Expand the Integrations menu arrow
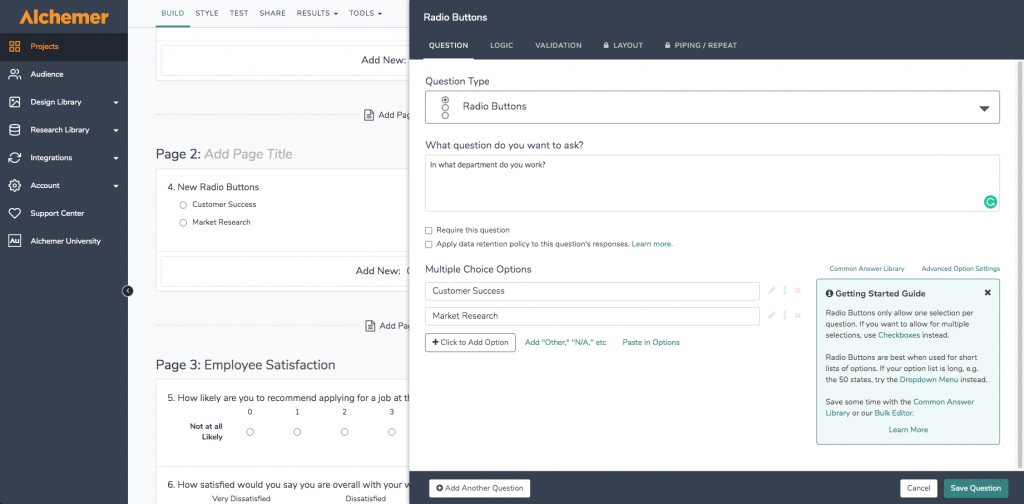 [116, 158]
